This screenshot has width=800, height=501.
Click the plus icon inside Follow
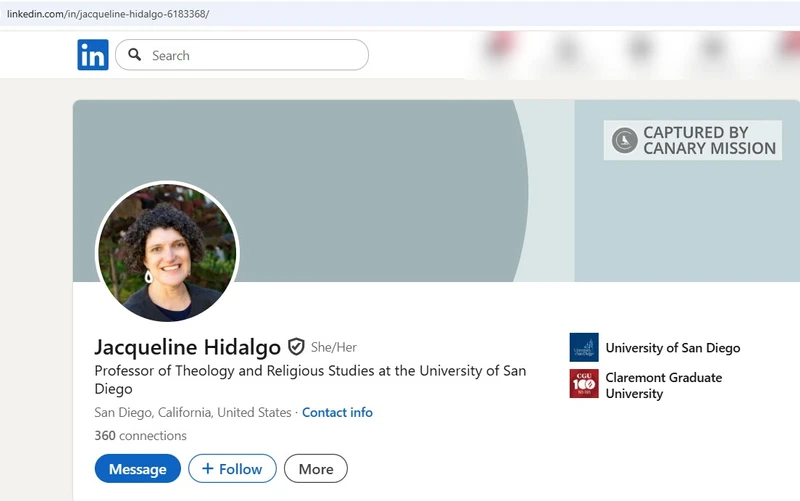tap(208, 468)
